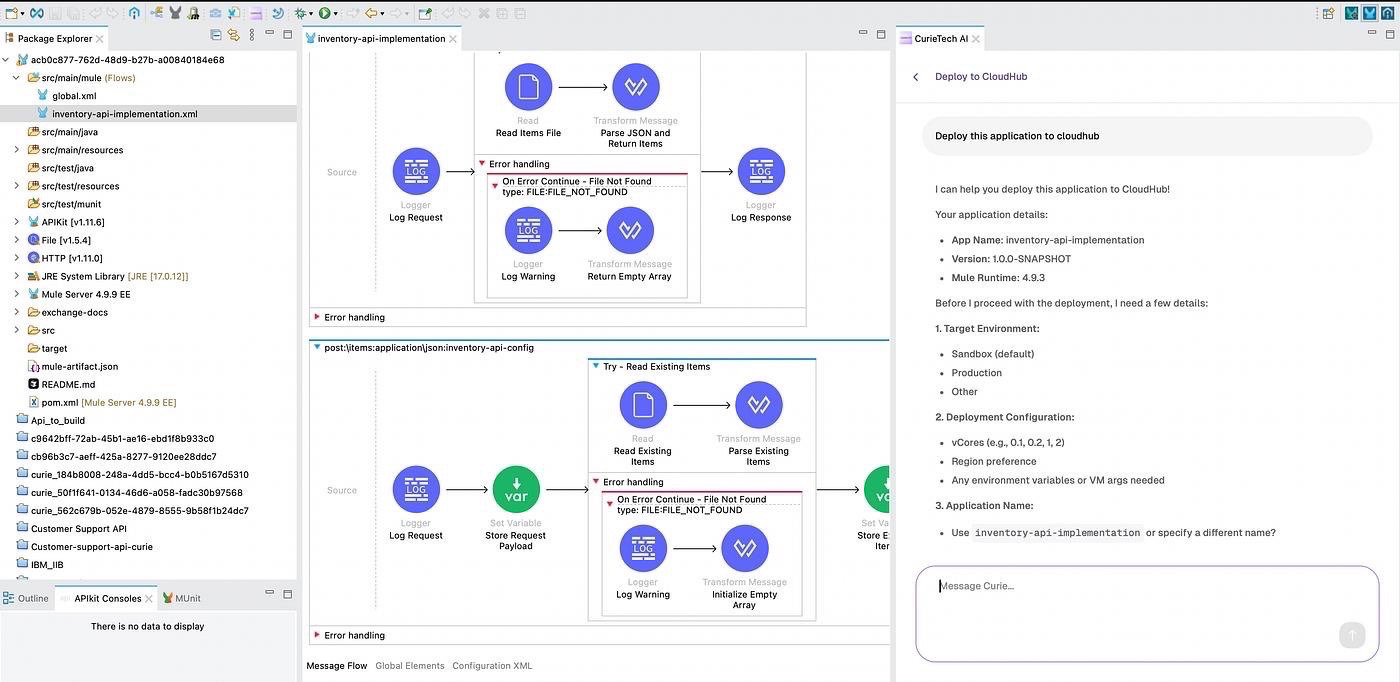Image resolution: width=1400 pixels, height=682 pixels.
Task: Go back with the chevron beside Deploy to CloudHub
Action: click(x=915, y=77)
